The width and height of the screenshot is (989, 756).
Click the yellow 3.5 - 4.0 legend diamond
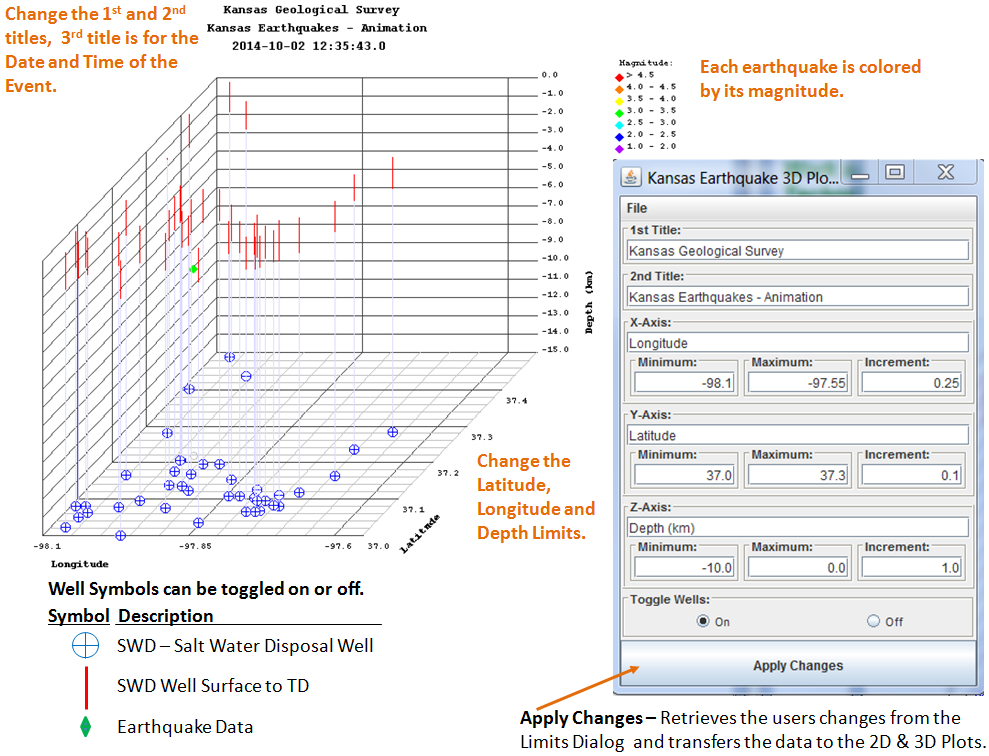619,102
